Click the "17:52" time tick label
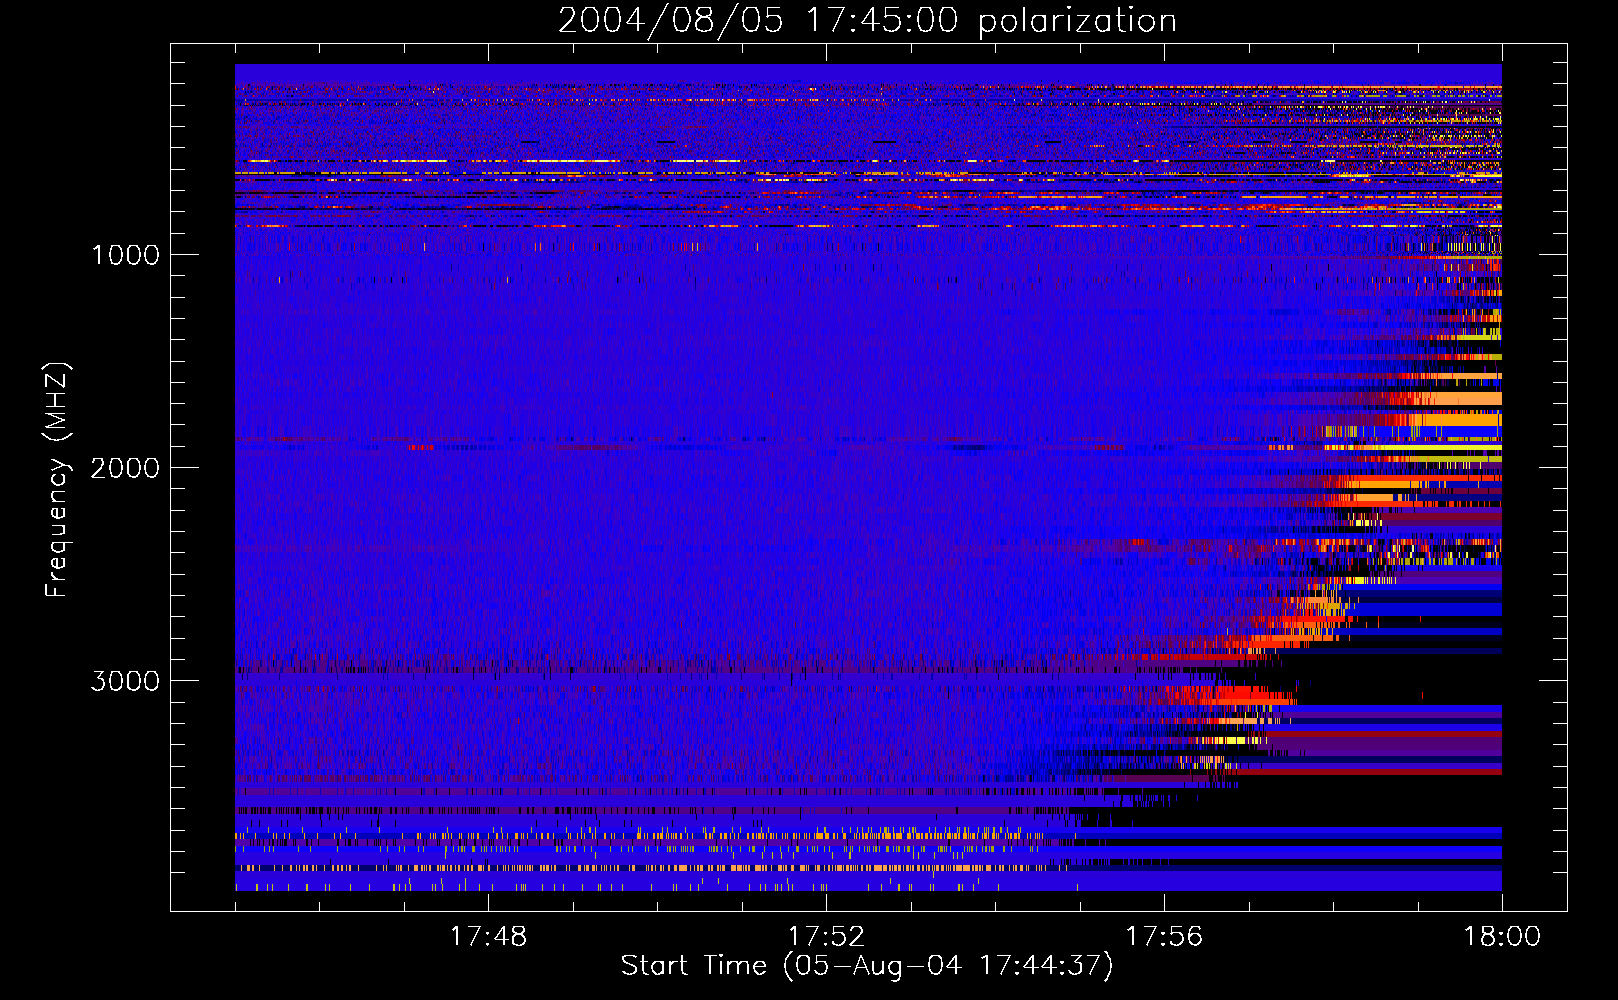The image size is (1618, 1000). pyautogui.click(x=826, y=937)
